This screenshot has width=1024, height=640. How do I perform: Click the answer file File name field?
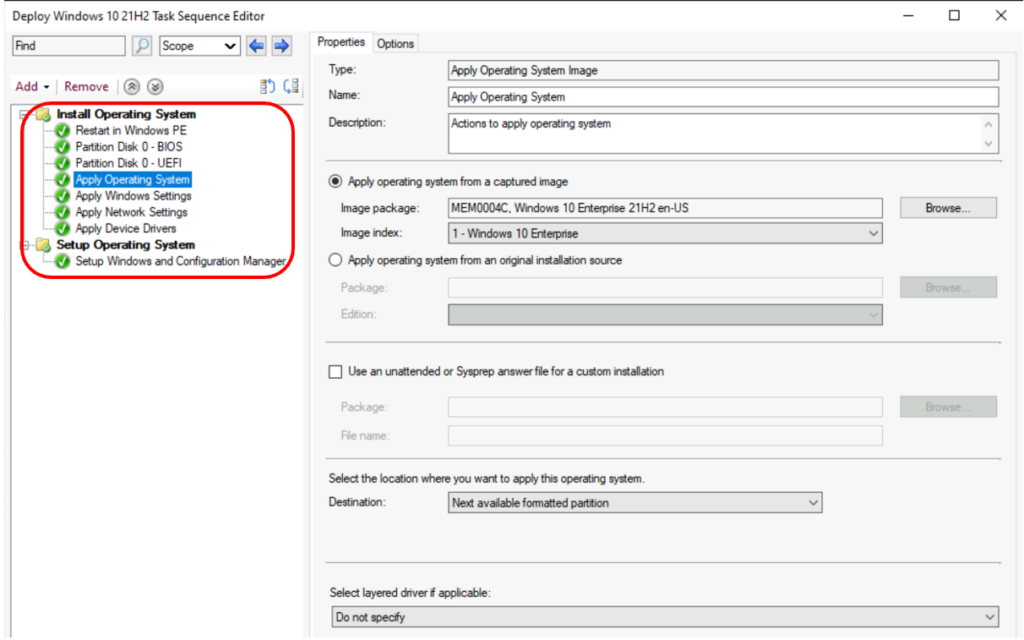(665, 436)
